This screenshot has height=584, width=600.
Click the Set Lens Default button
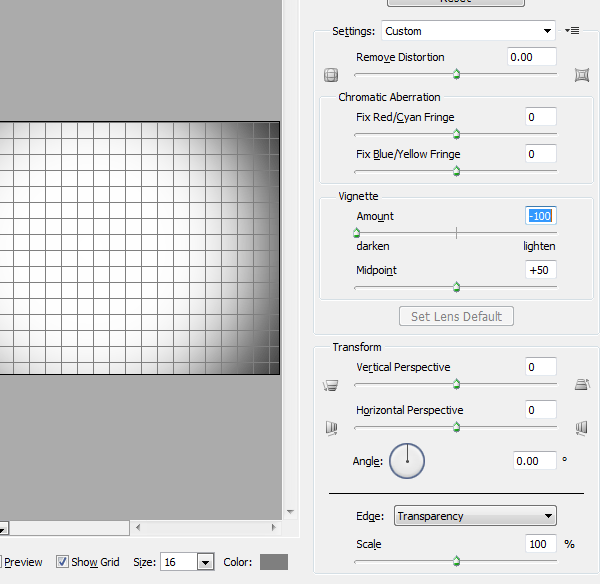point(456,316)
